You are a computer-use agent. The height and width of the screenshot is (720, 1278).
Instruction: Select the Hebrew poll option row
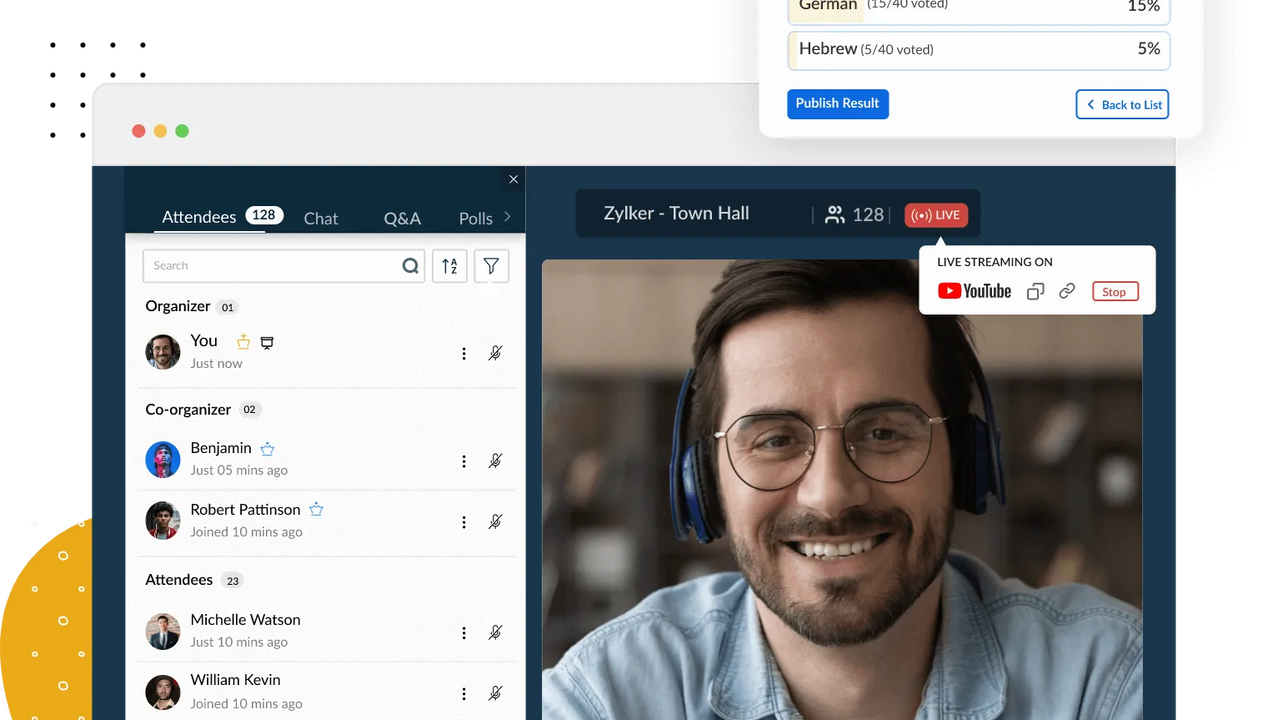tap(979, 50)
